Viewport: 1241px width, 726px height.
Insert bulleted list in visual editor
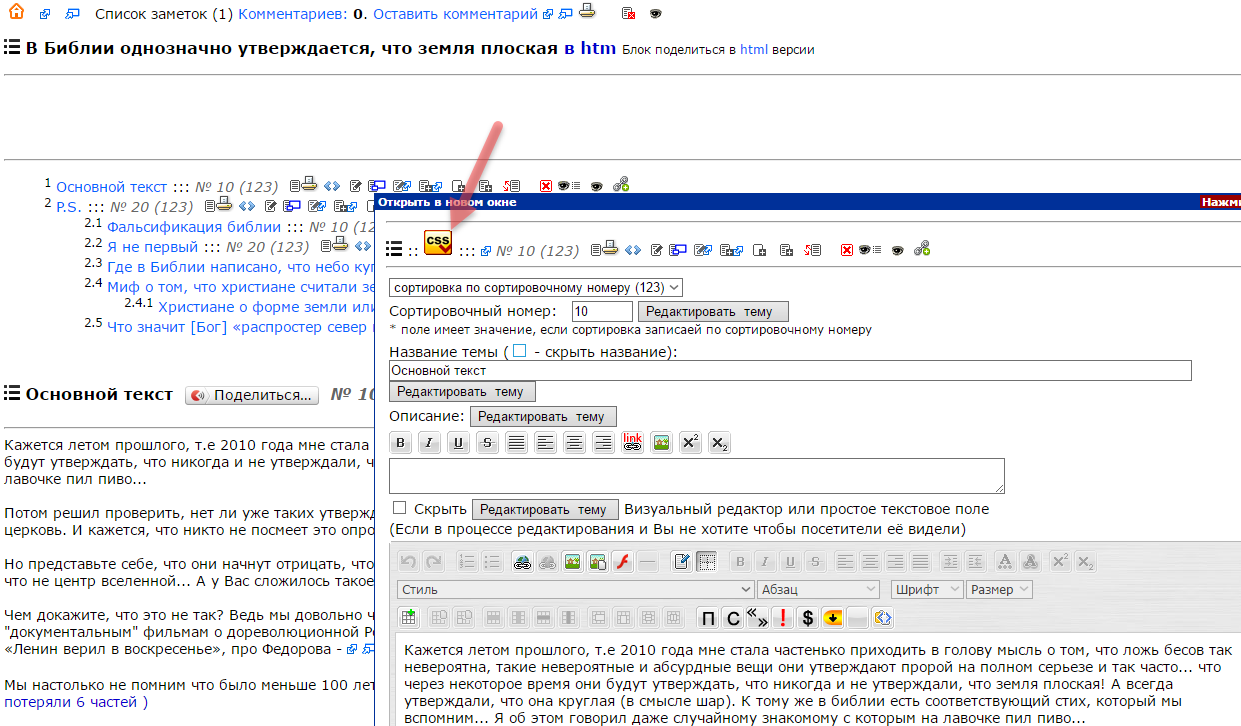tap(491, 562)
